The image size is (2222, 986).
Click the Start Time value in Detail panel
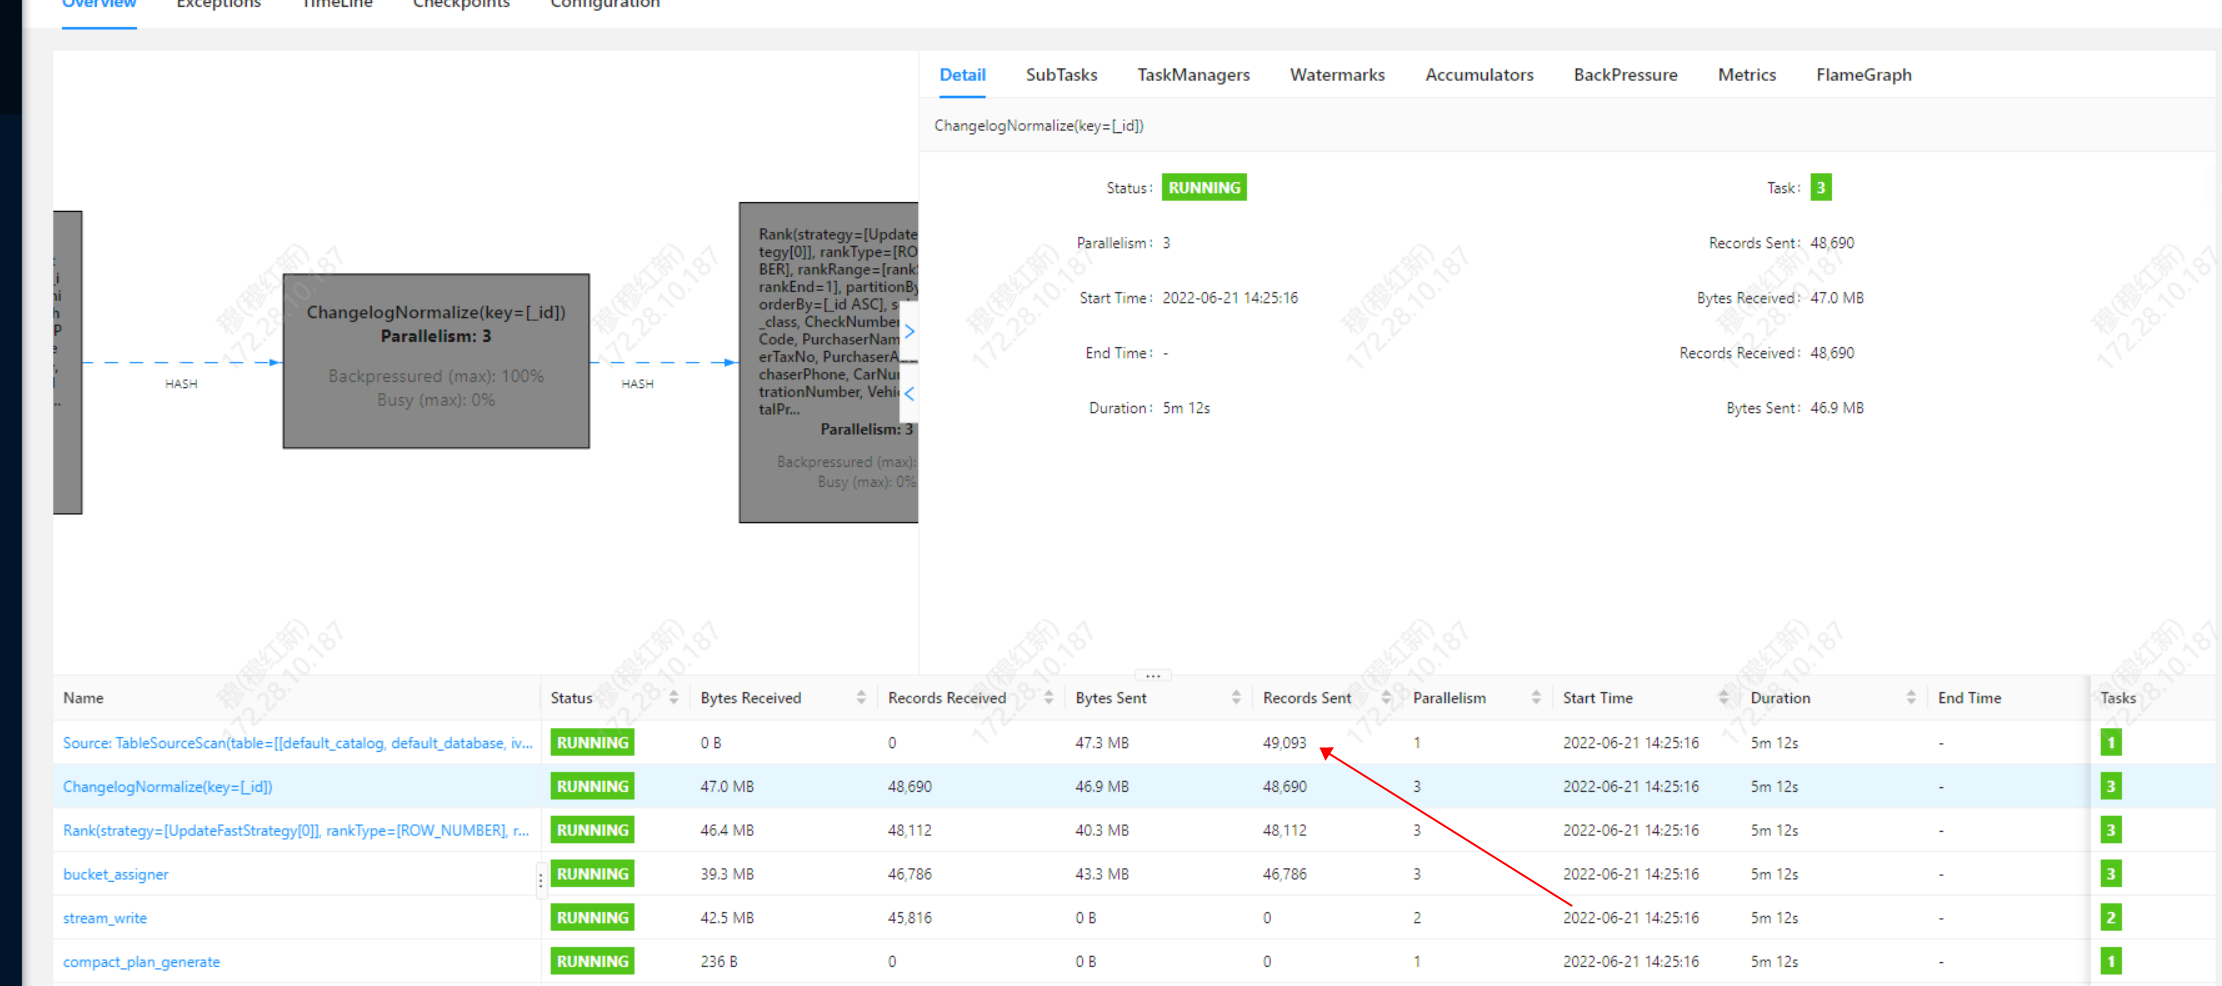(x=1230, y=298)
